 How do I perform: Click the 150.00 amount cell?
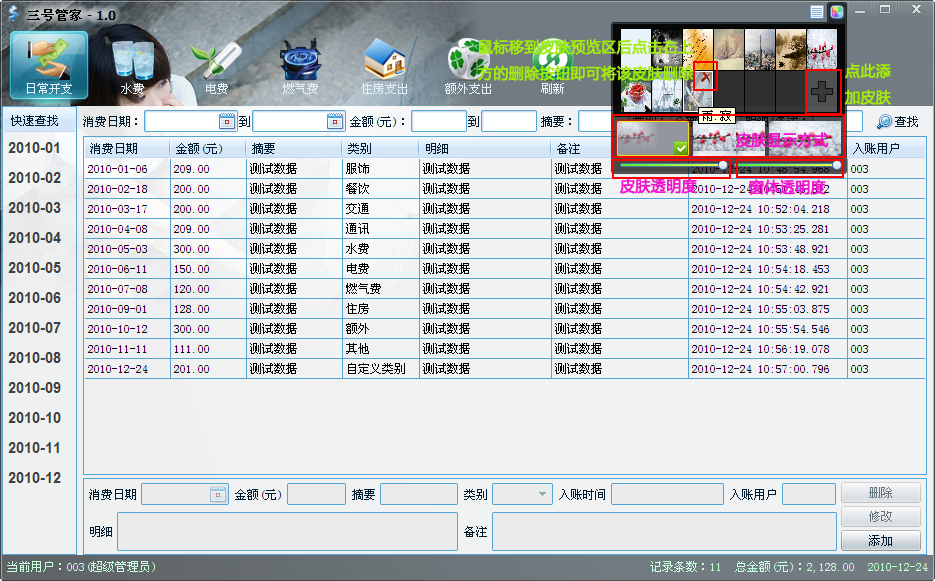point(208,269)
